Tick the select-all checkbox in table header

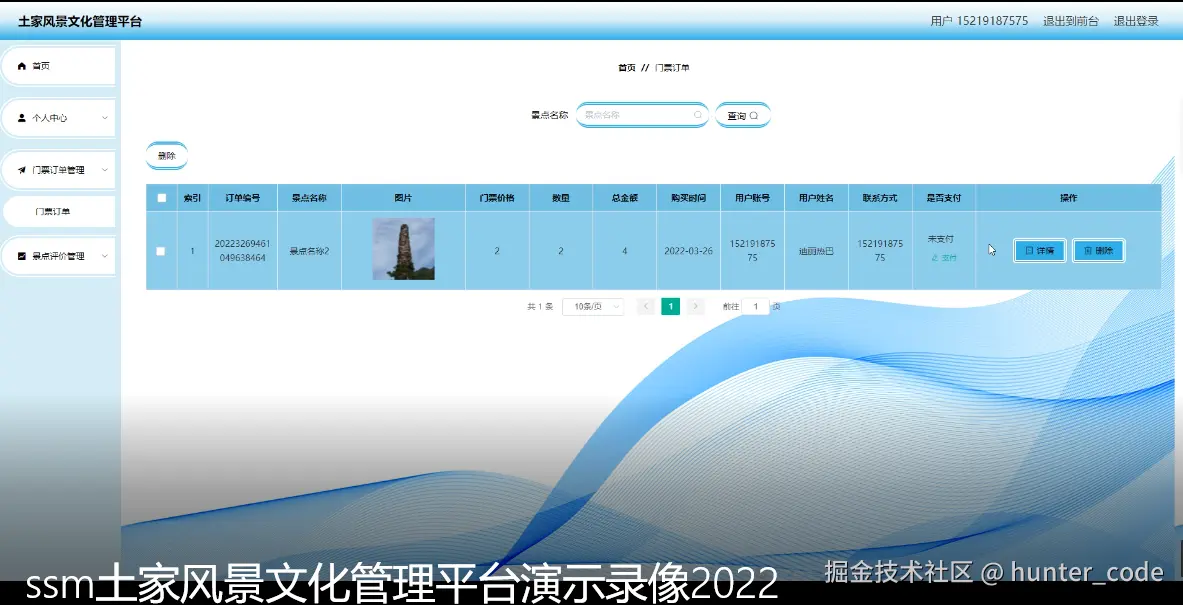(x=161, y=198)
